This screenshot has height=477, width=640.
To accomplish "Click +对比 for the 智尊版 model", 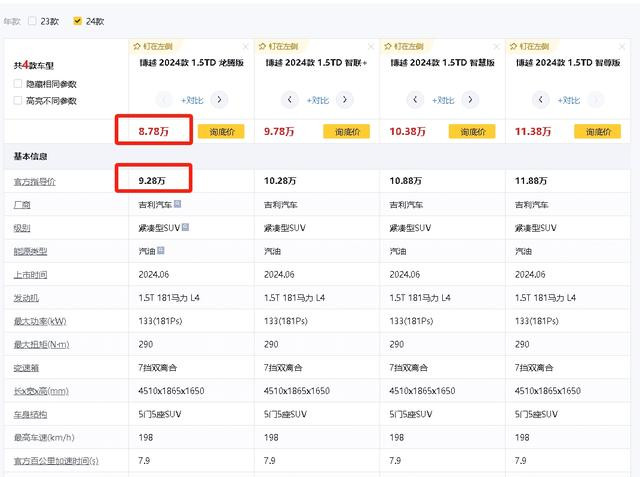I will (x=569, y=100).
